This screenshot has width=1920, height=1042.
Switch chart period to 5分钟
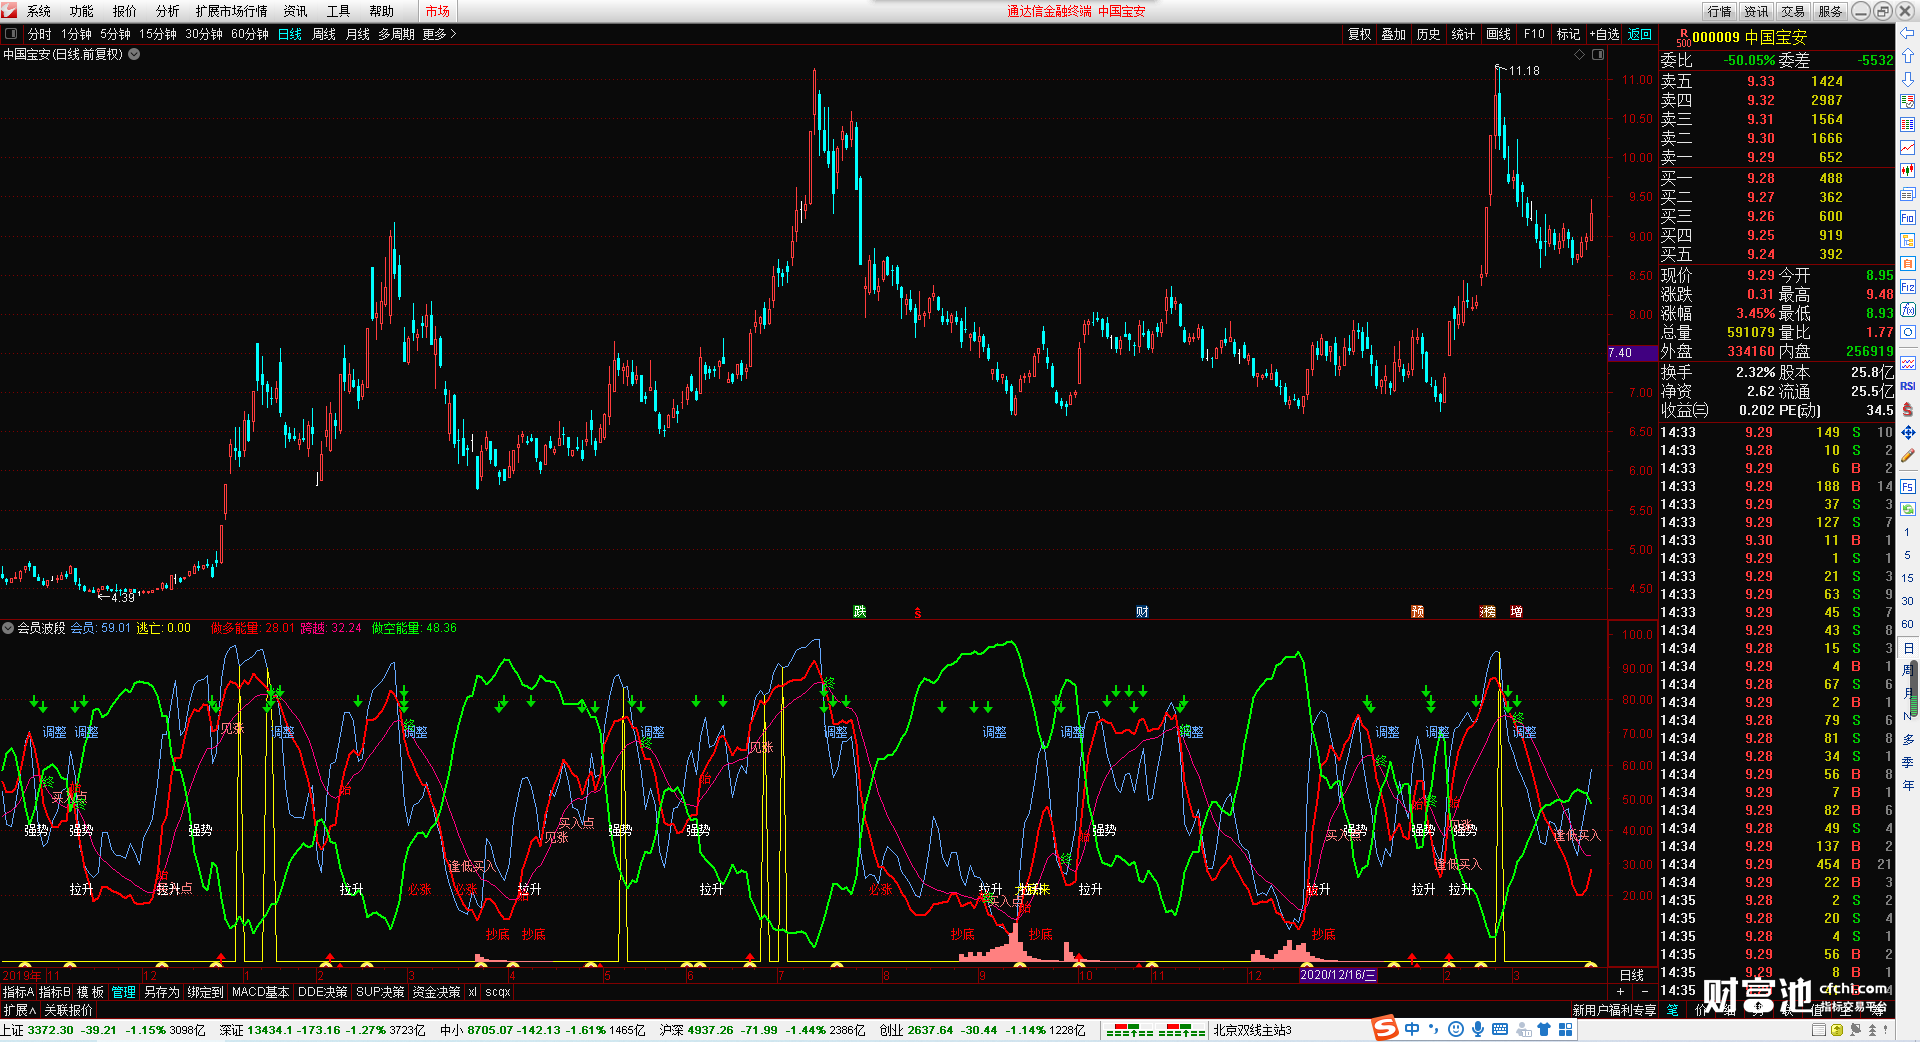(115, 34)
